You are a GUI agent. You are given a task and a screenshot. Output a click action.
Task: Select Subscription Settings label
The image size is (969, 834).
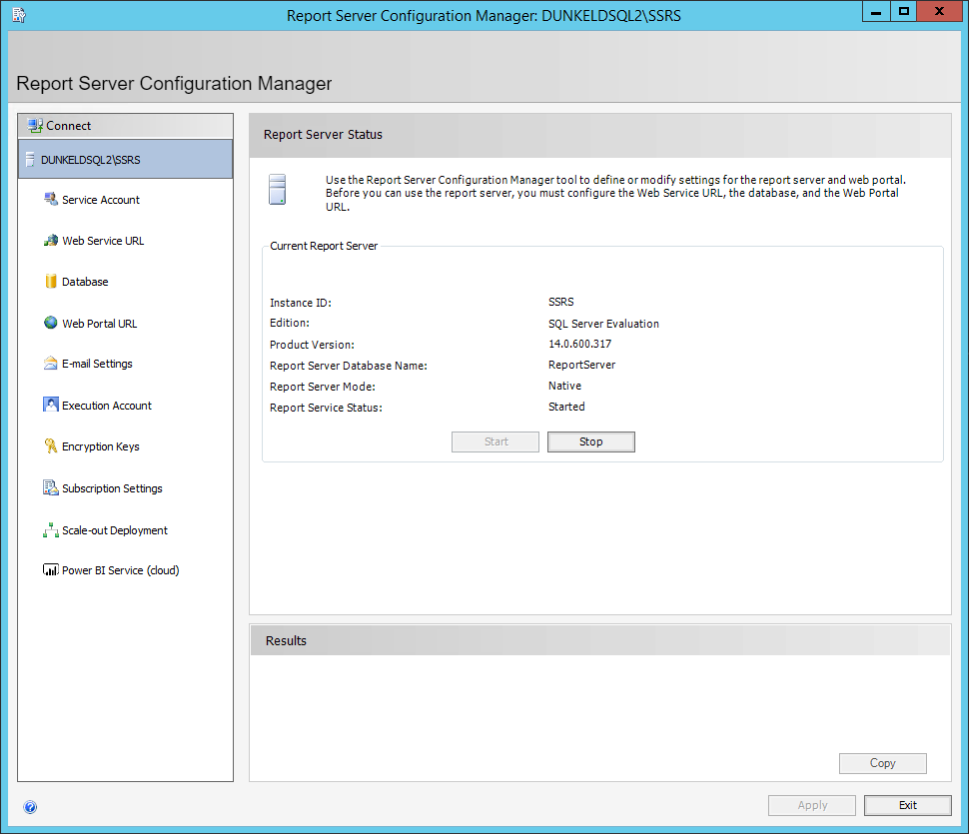coord(112,489)
